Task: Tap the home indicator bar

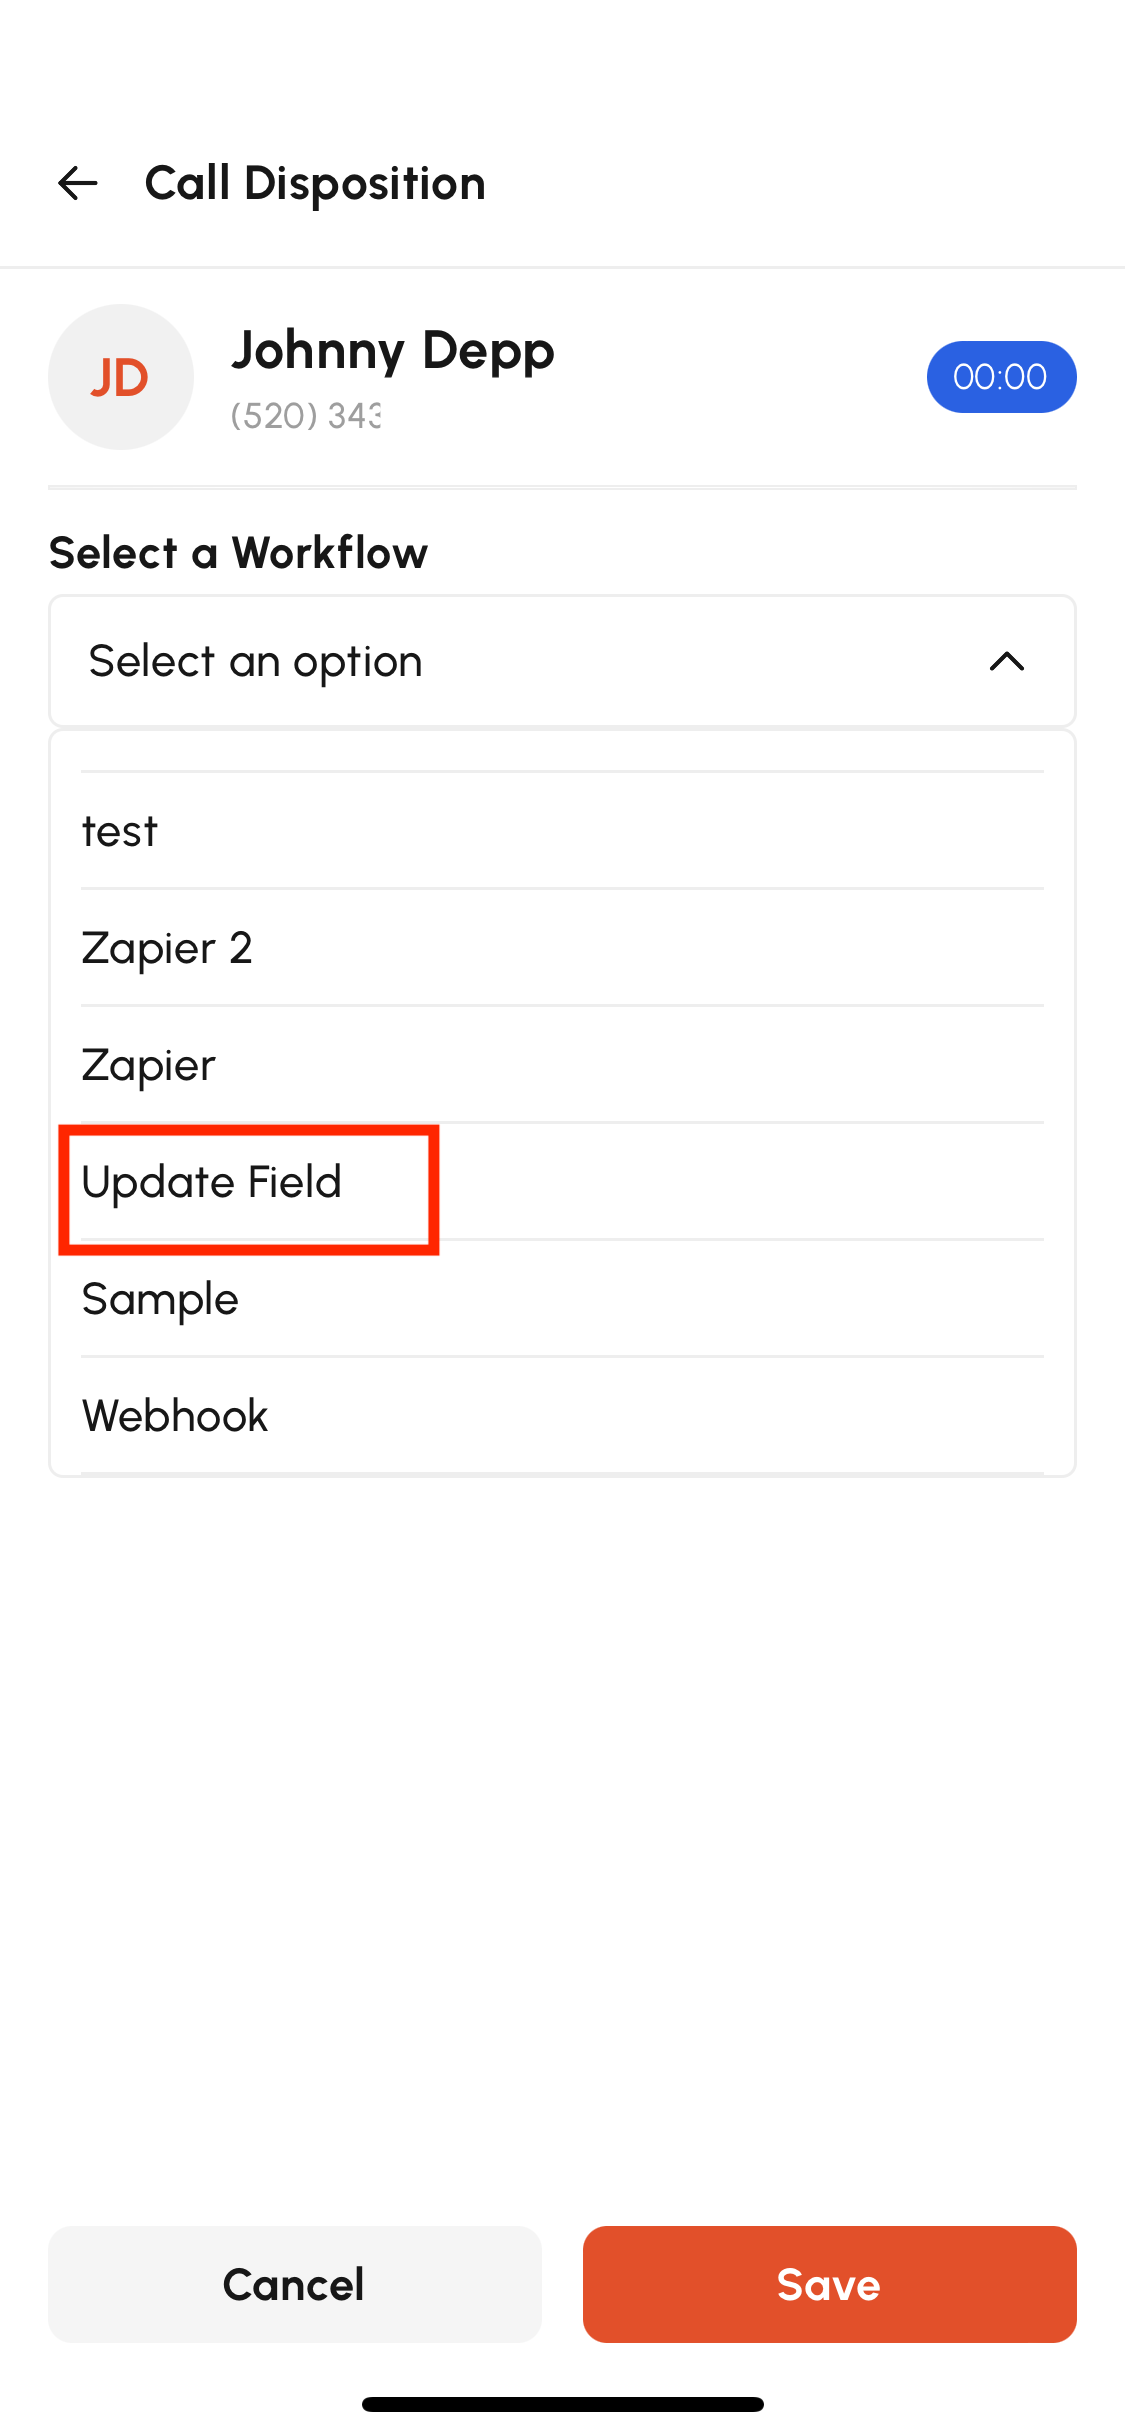Action: pos(563,2404)
